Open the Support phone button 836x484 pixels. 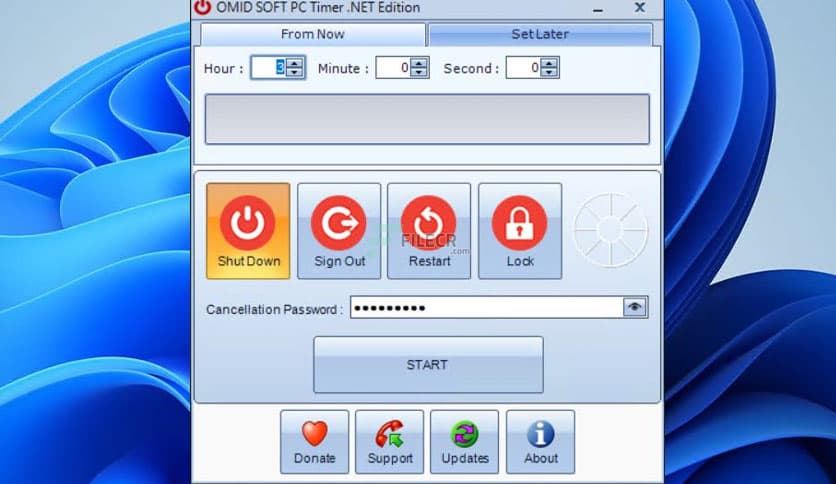click(390, 442)
